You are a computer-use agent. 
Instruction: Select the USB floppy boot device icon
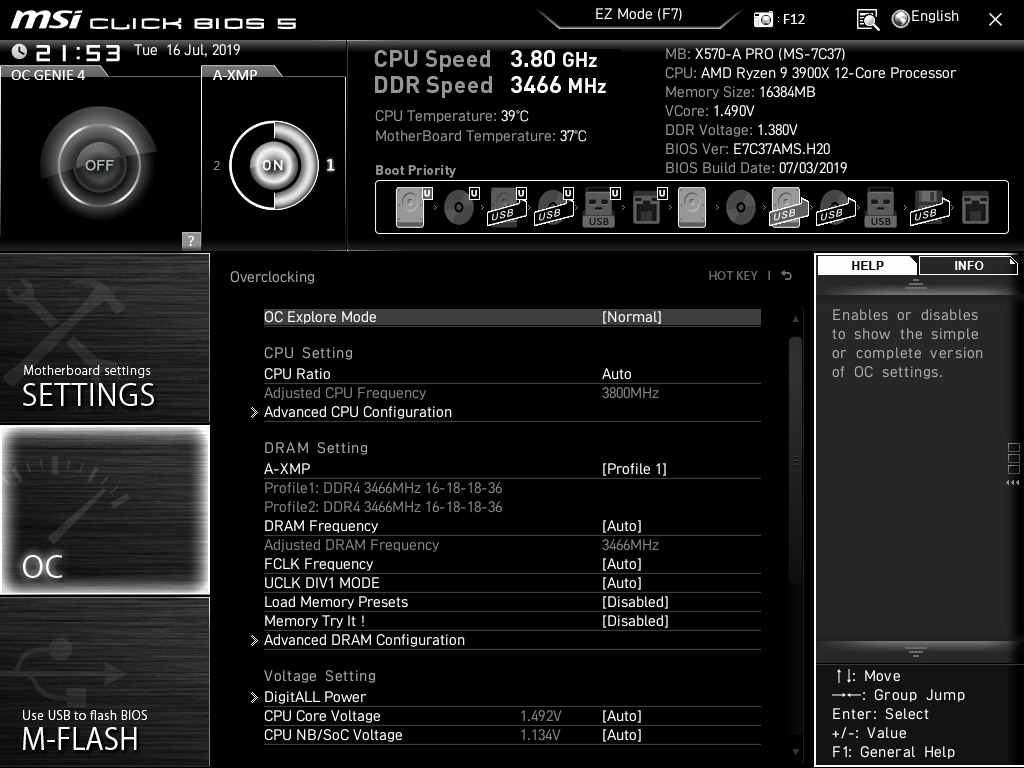(929, 207)
